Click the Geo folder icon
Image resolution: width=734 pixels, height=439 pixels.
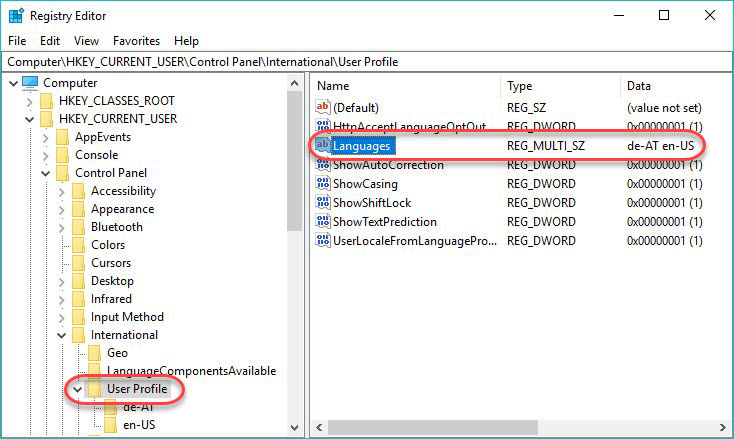click(x=95, y=353)
